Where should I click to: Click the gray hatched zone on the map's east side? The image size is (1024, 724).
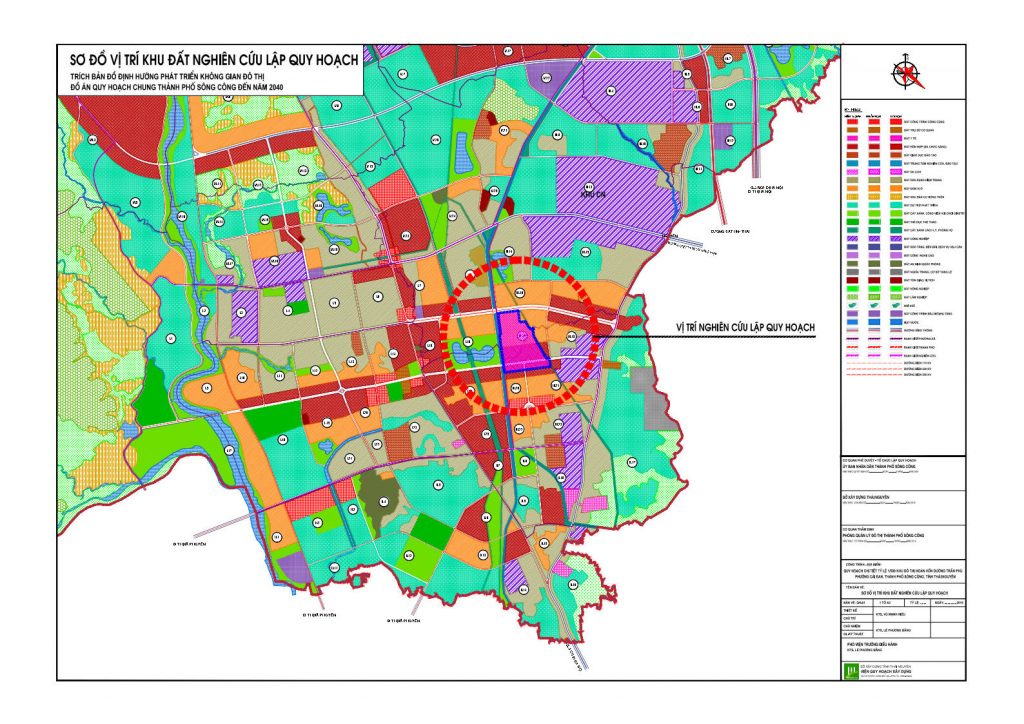(656, 401)
